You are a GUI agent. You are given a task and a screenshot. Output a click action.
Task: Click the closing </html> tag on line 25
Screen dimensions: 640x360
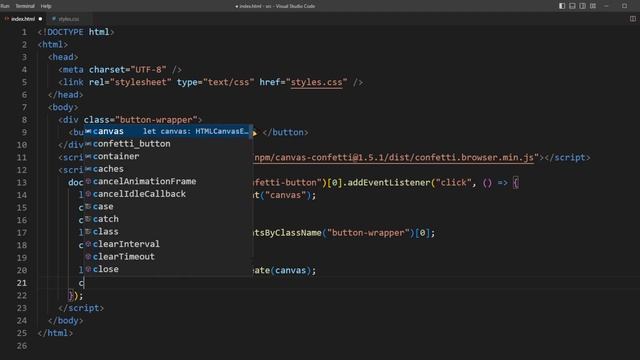55,333
